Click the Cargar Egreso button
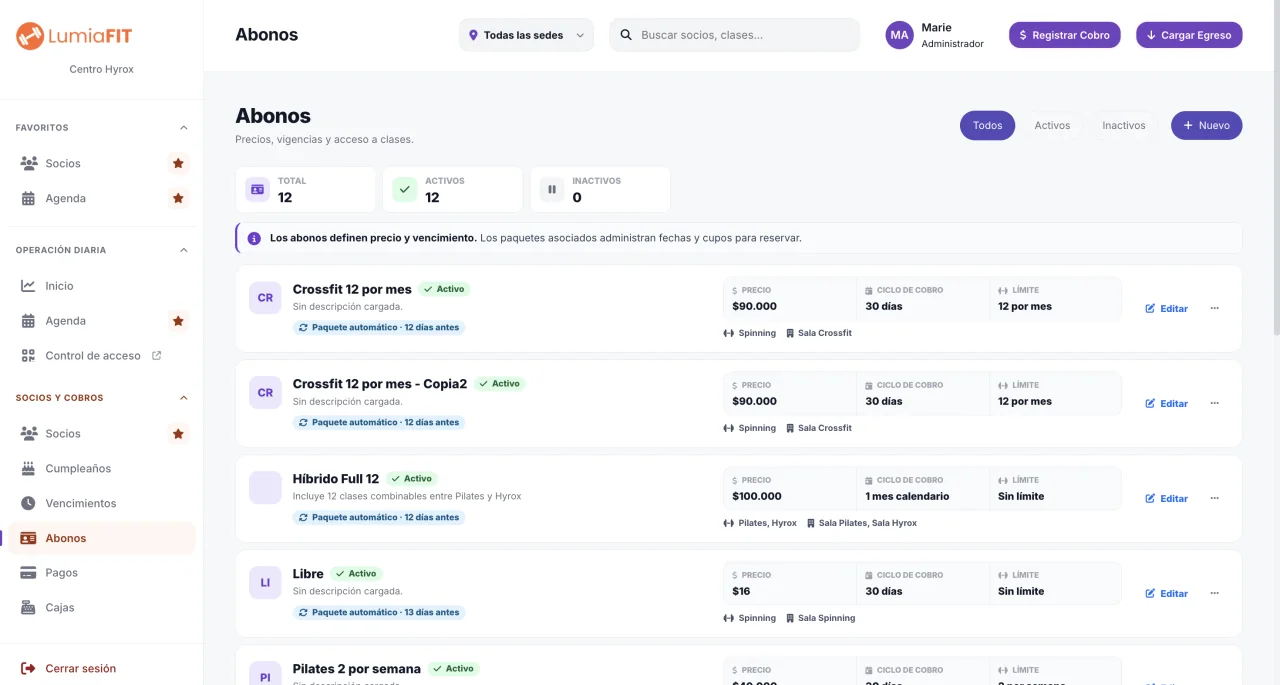The image size is (1280, 685). [x=1189, y=35]
